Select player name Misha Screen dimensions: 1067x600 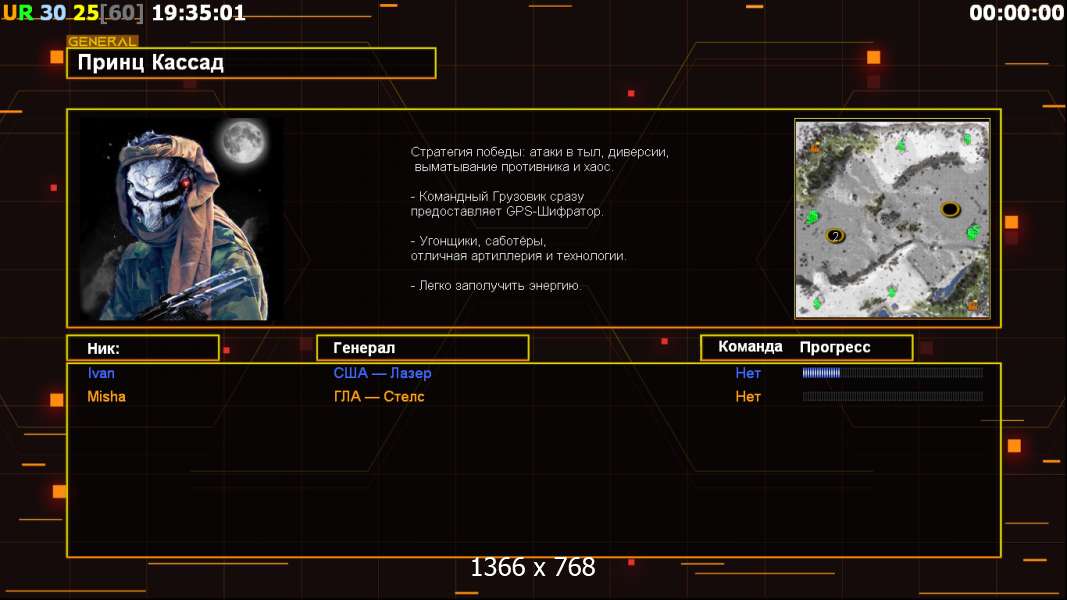tap(106, 397)
